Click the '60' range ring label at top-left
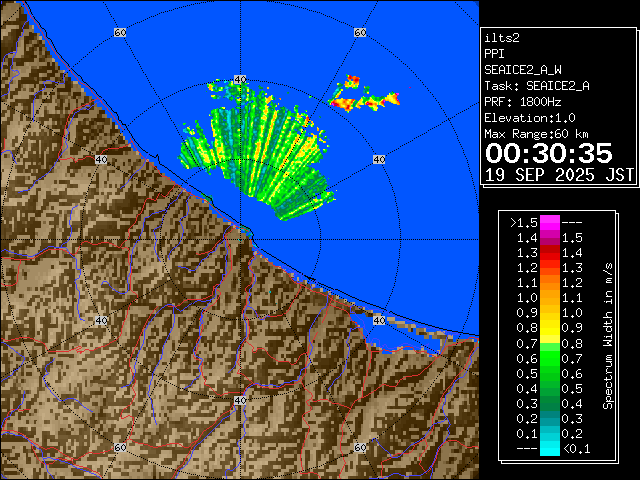640x480 pixels. [120, 33]
